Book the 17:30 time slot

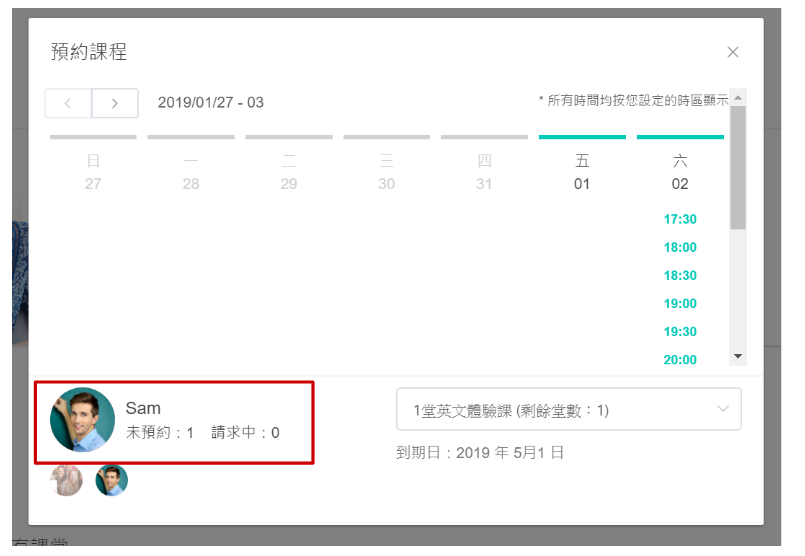click(x=680, y=219)
